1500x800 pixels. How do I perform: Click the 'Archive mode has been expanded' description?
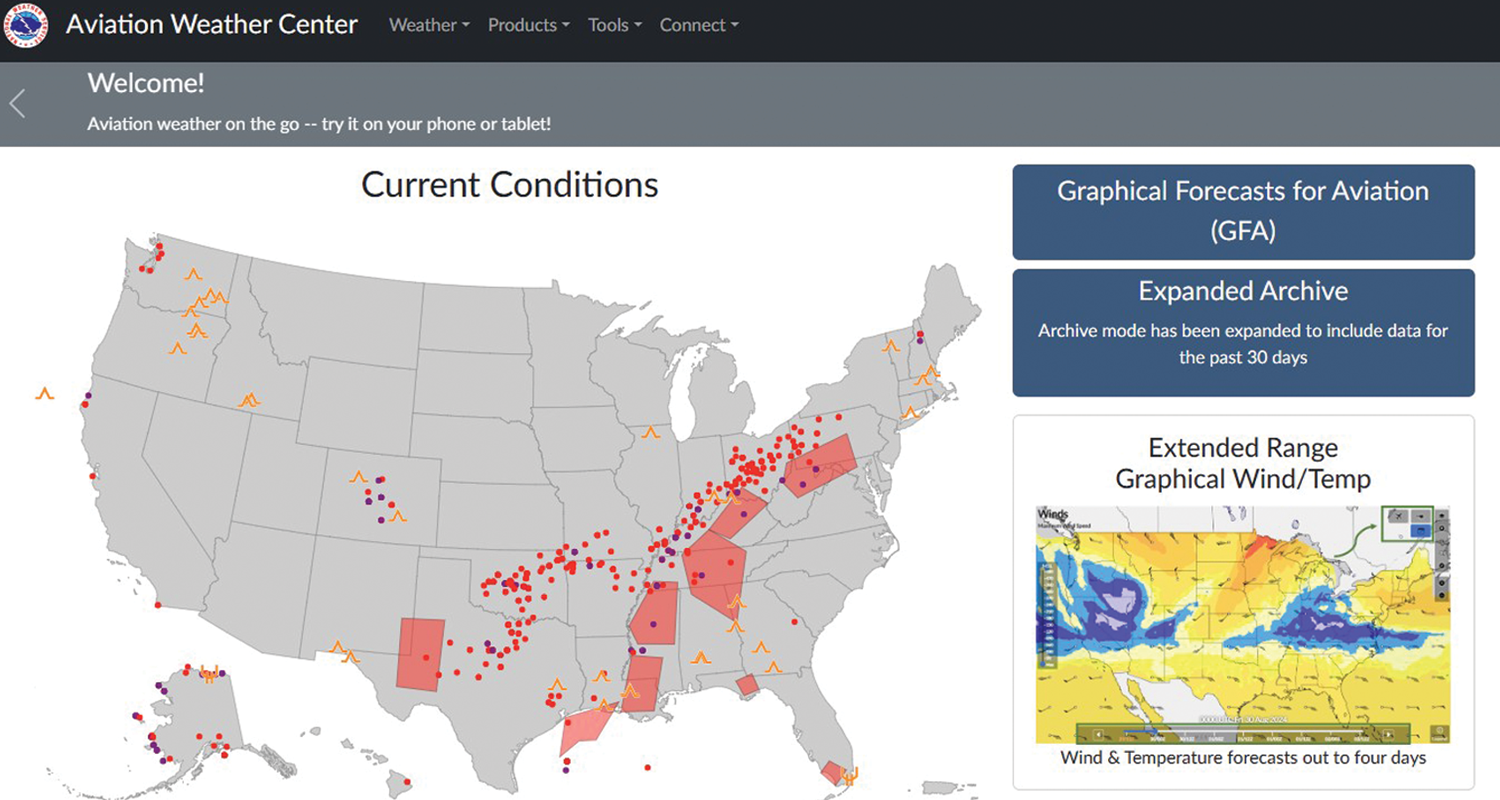tap(1243, 343)
